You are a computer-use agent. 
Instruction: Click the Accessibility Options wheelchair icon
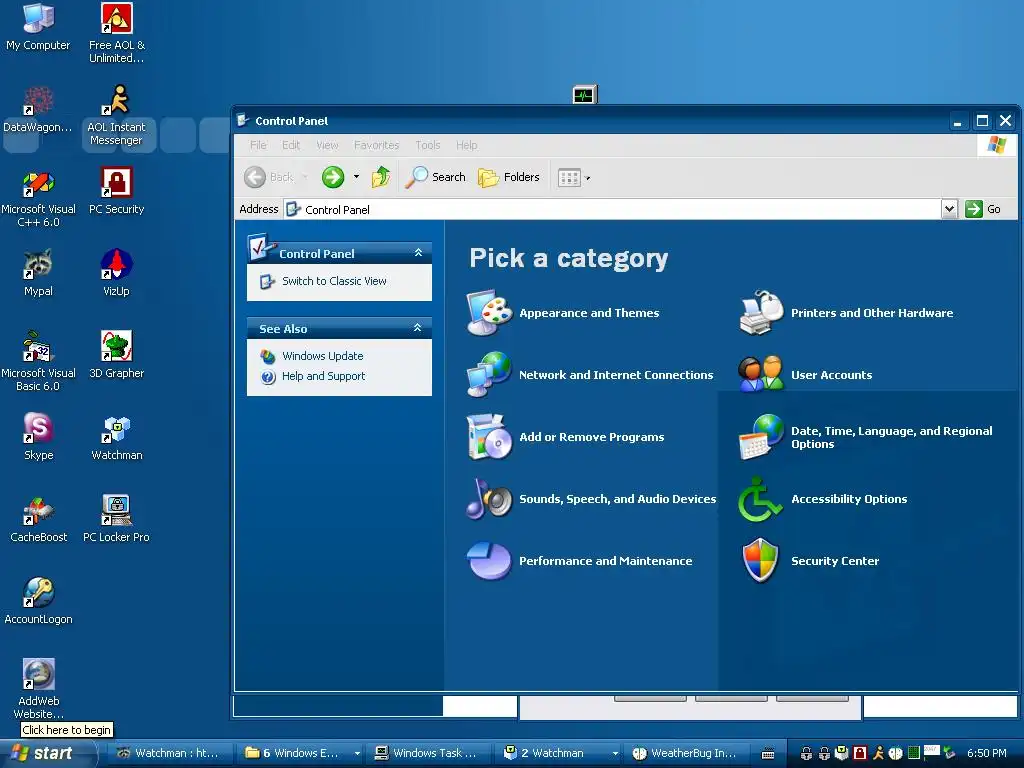(761, 498)
